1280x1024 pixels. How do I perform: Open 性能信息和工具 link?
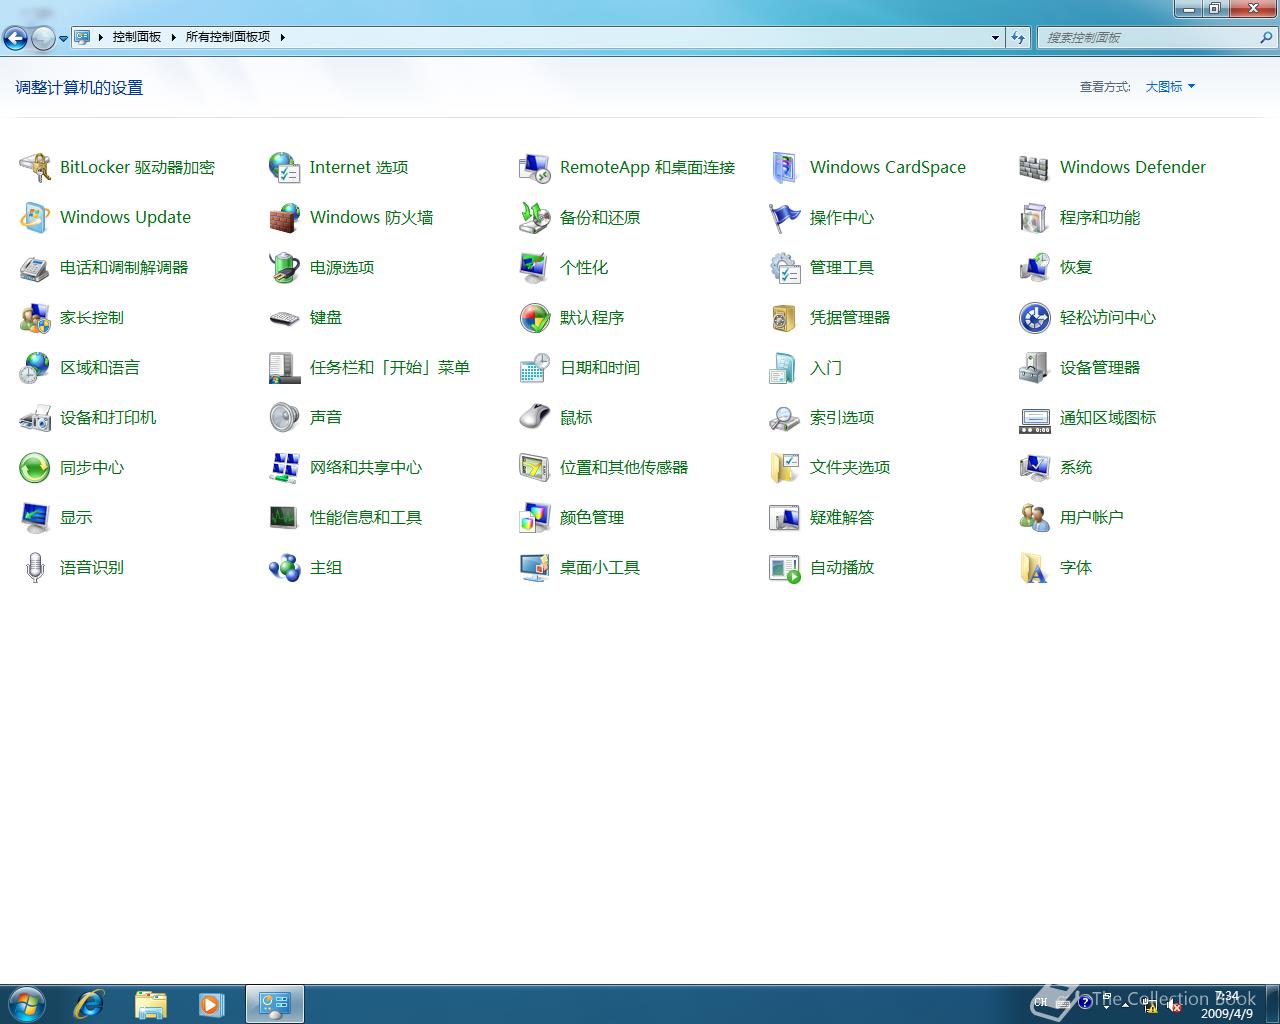[366, 517]
